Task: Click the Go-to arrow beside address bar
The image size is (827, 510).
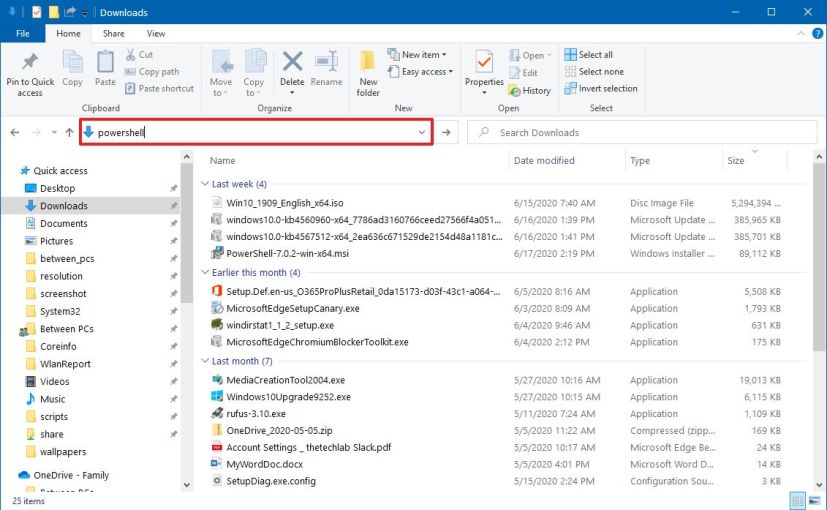Action: [446, 132]
